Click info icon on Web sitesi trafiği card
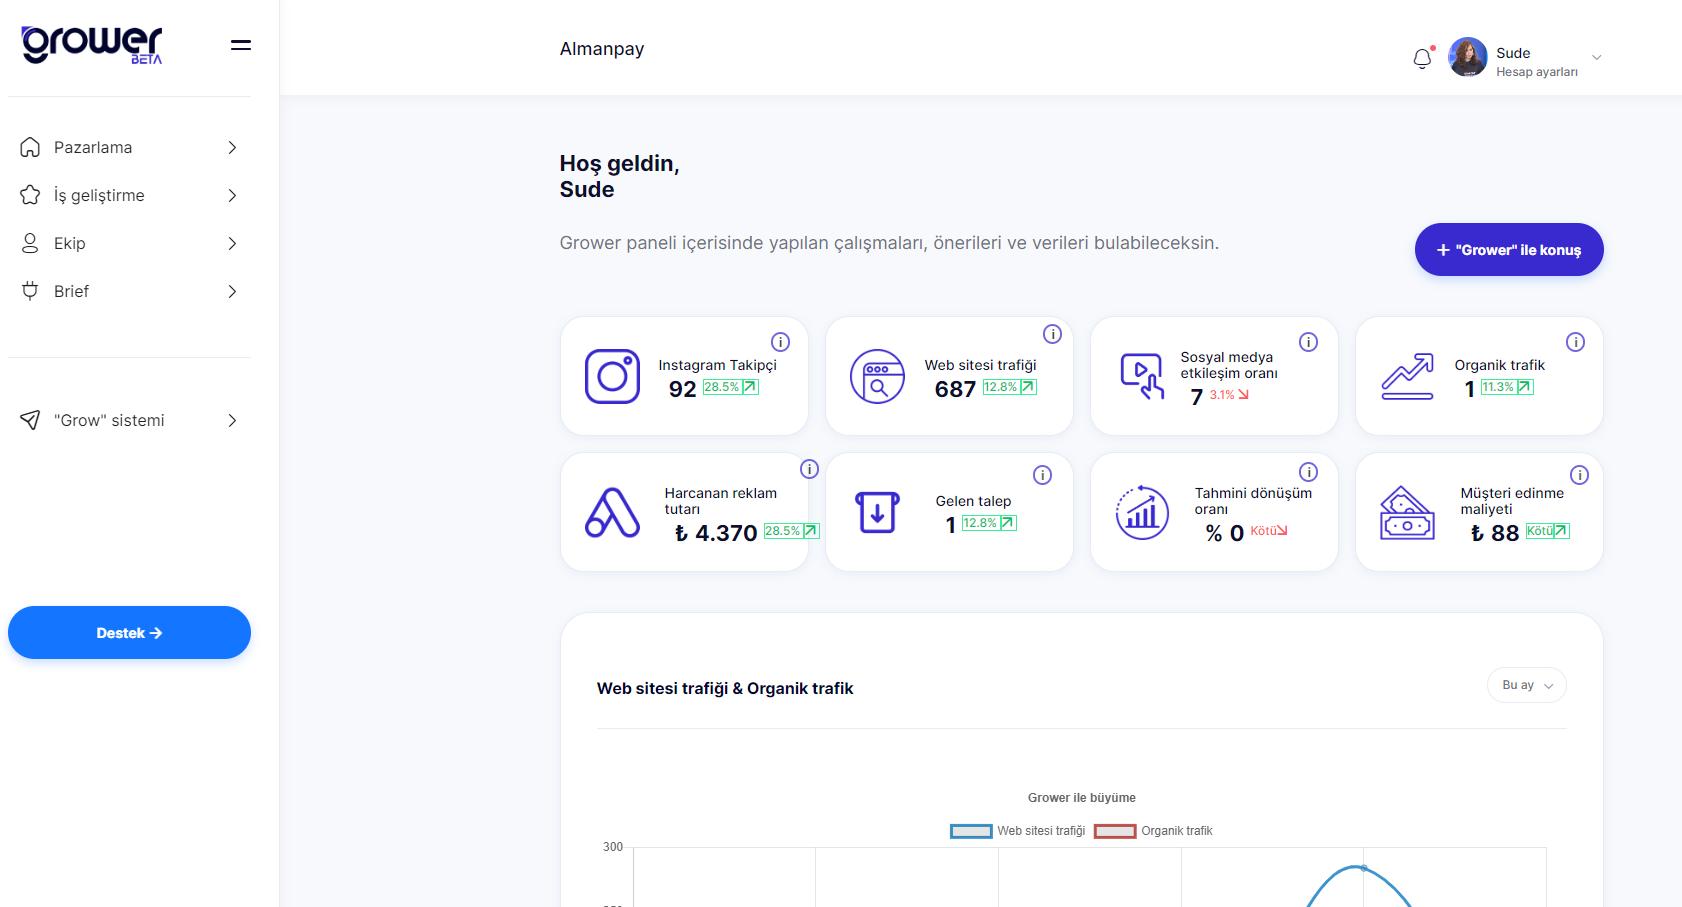Screen dimensions: 1682x907 (x=1052, y=334)
